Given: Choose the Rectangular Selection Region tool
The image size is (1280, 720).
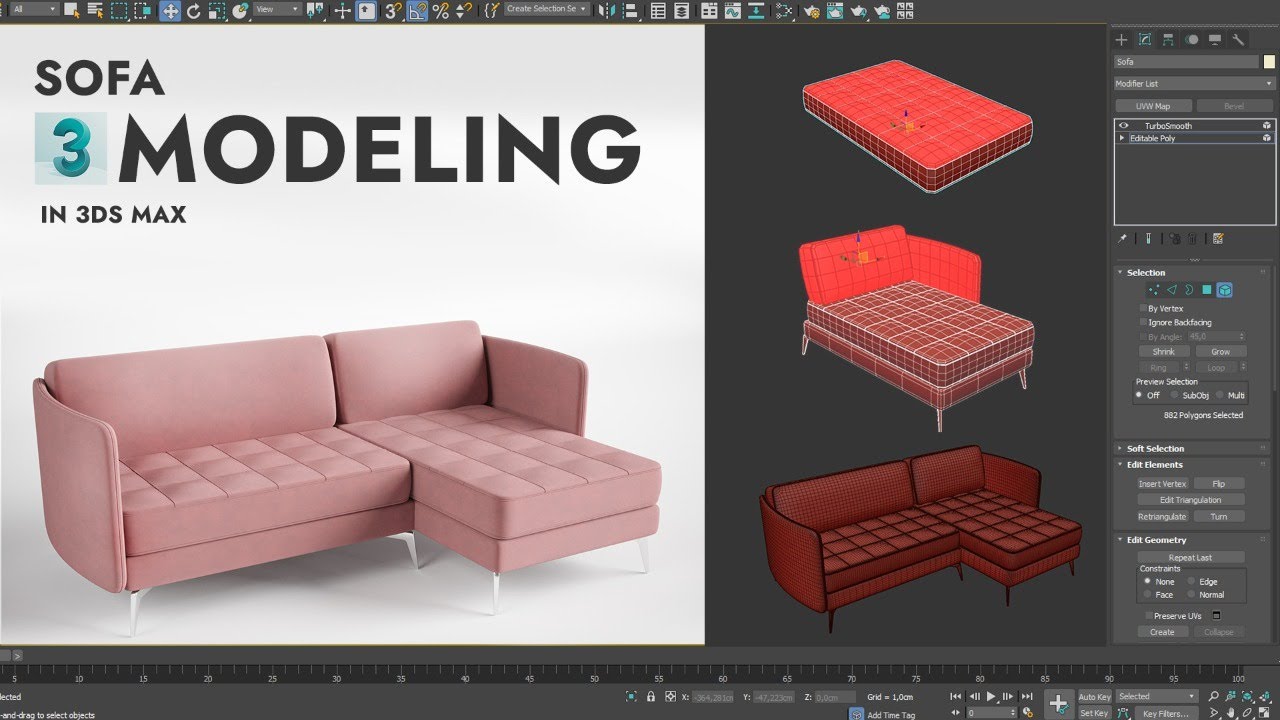Looking at the screenshot, I should 119,11.
